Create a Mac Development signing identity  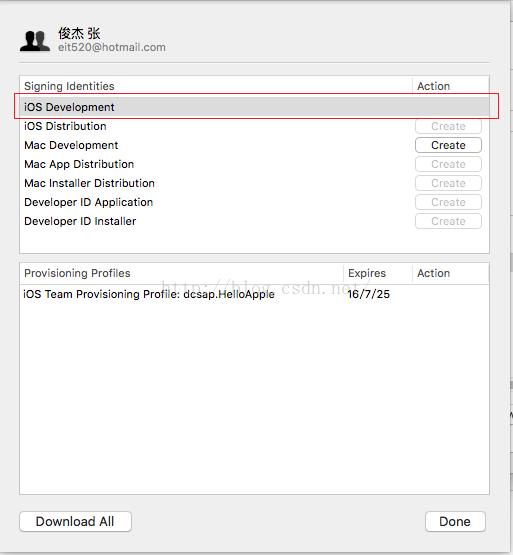pos(448,145)
